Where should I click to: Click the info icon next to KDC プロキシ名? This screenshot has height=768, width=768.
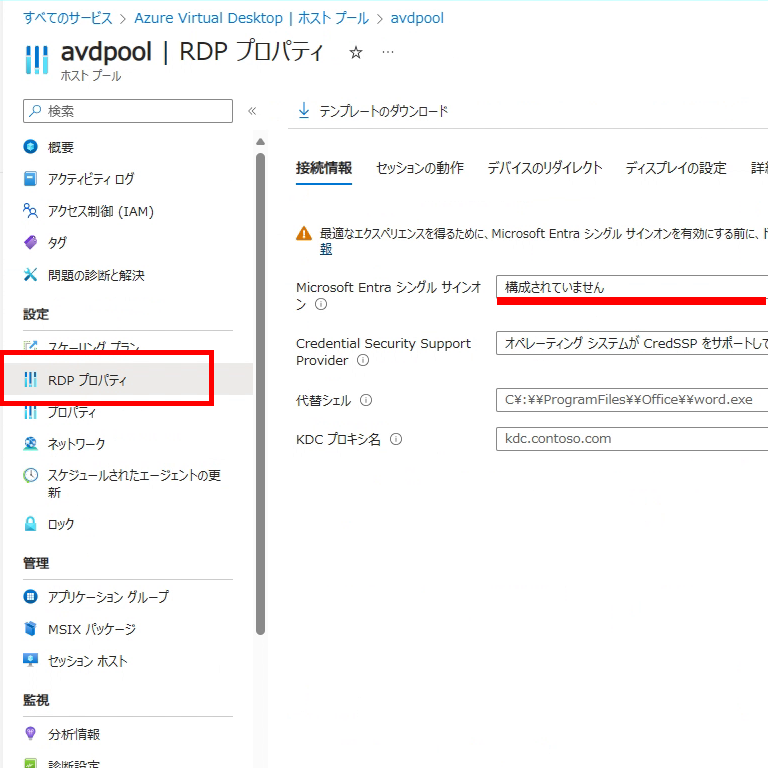click(396, 439)
